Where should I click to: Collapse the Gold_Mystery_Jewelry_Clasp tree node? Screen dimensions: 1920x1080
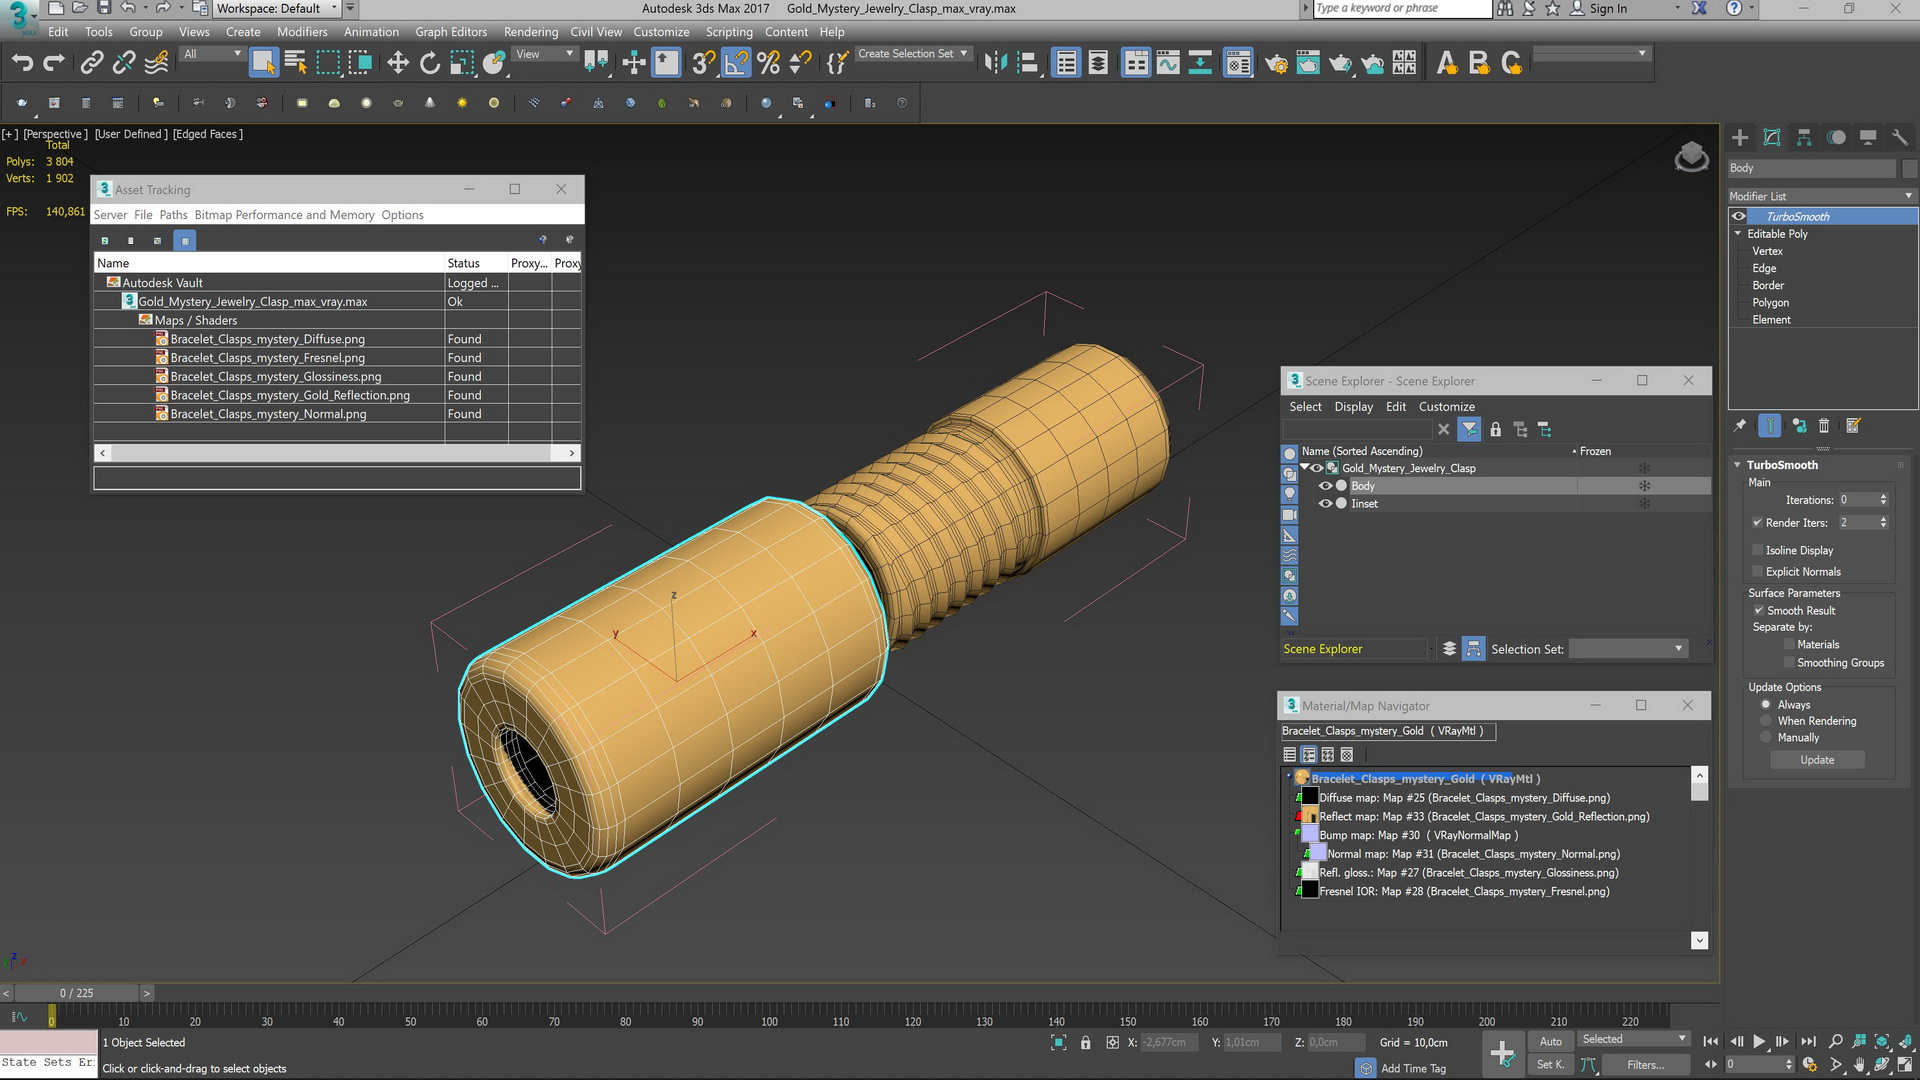point(1305,468)
